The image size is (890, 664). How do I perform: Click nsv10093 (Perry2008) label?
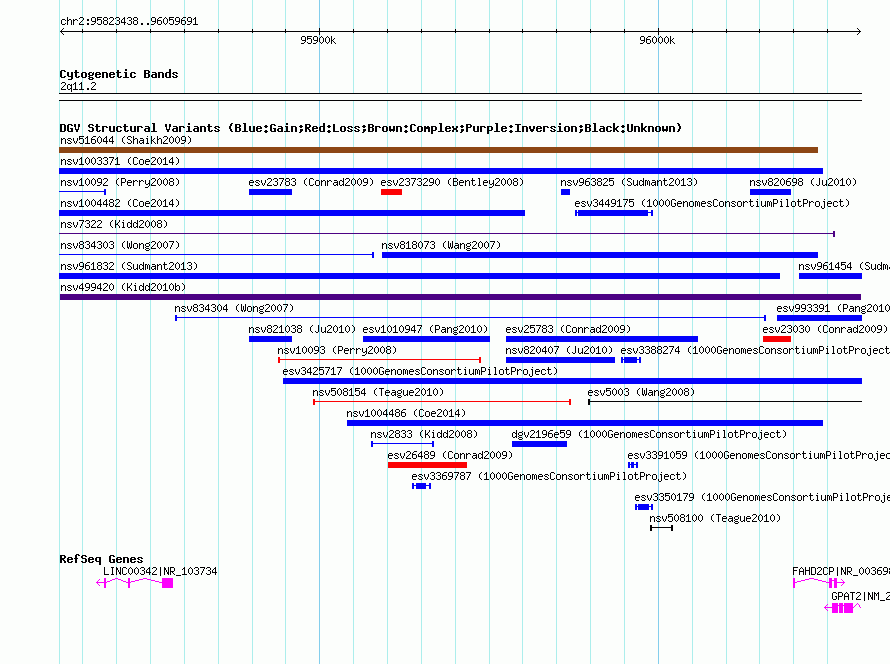tap(337, 350)
